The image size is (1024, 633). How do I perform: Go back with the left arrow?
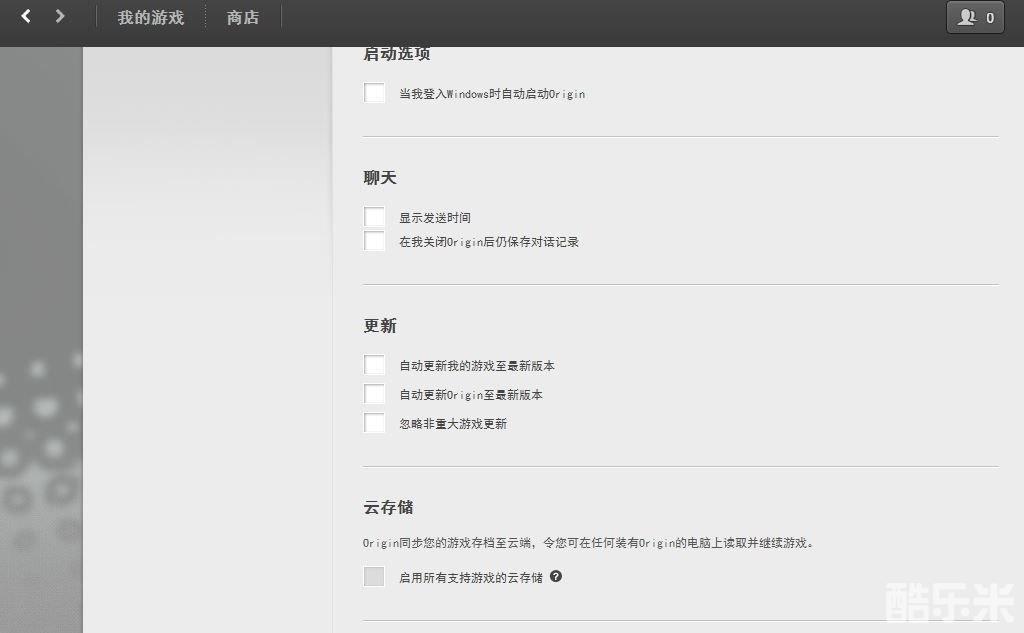(x=26, y=16)
